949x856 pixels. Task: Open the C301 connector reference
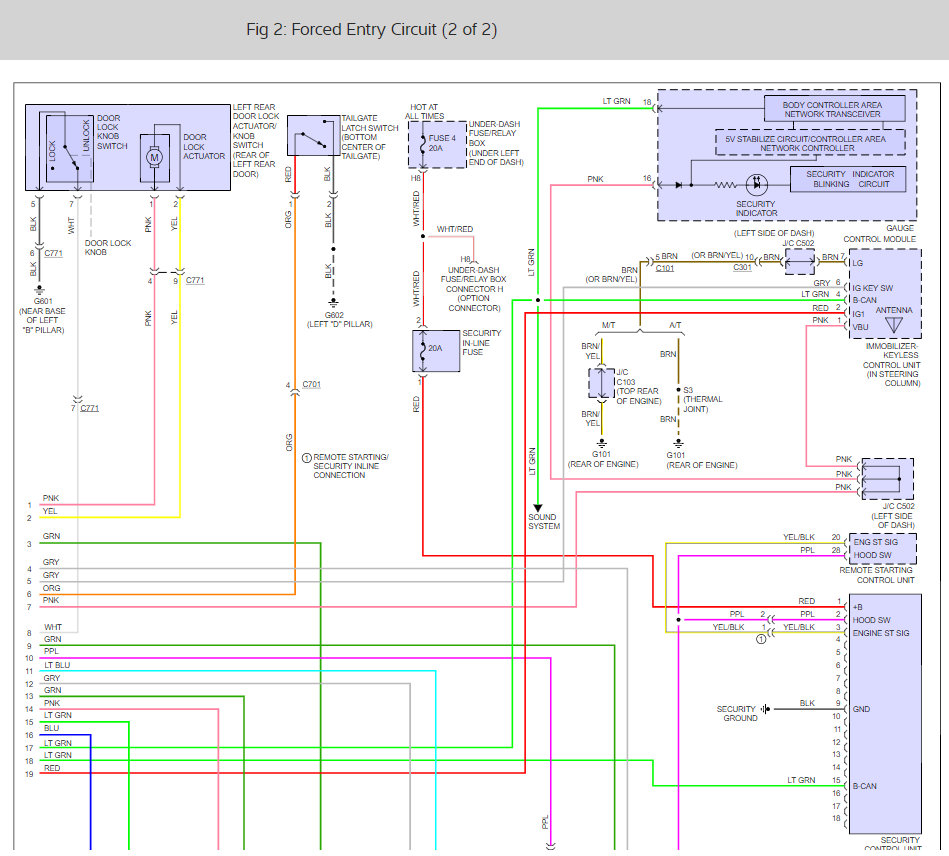point(743,268)
